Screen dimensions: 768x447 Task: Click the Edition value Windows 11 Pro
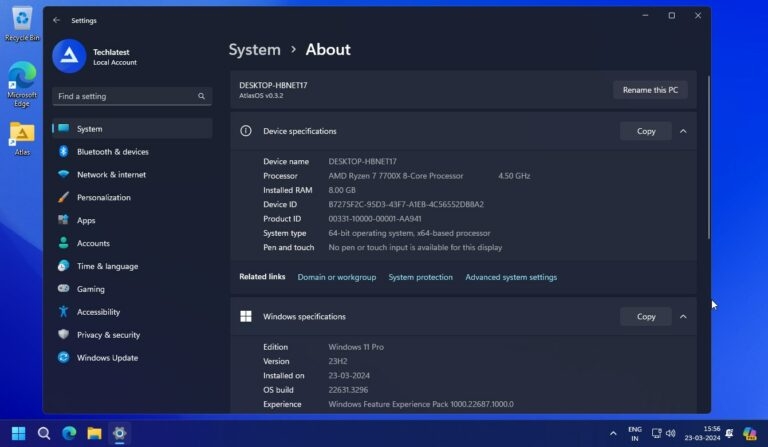[x=356, y=347]
